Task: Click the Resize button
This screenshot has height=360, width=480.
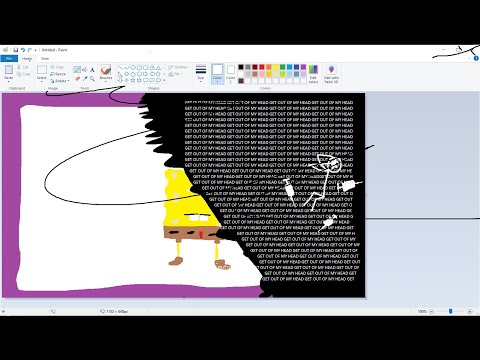Action: (x=58, y=74)
